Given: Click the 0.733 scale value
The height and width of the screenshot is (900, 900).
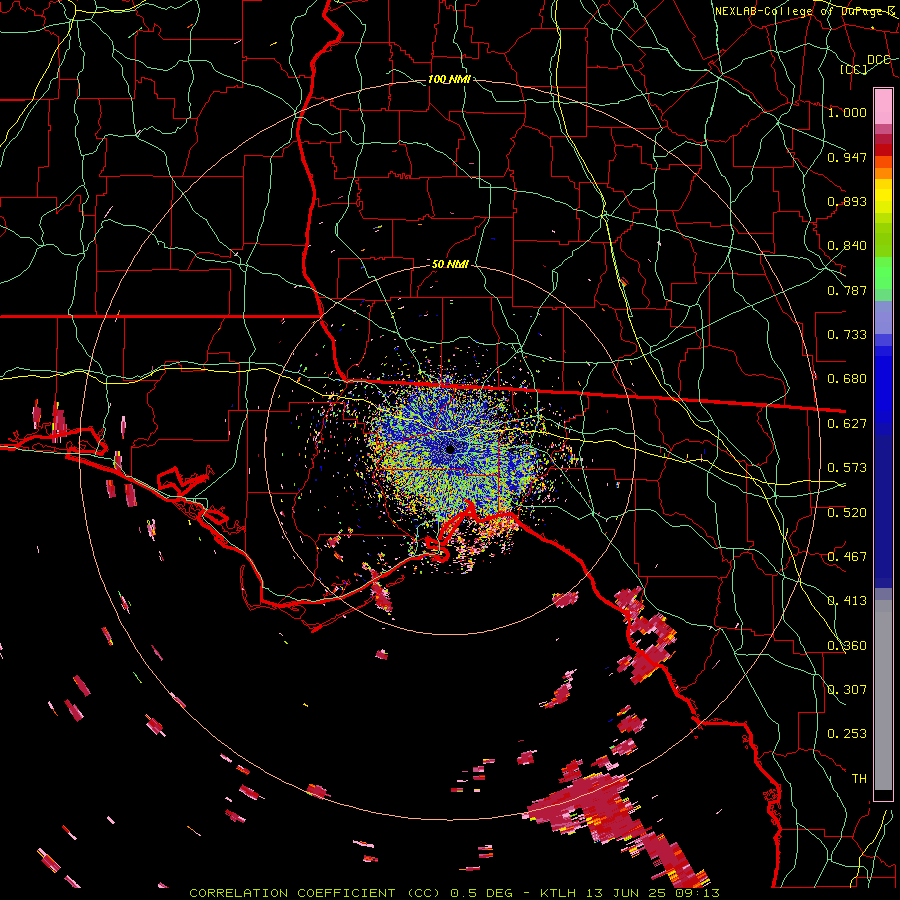Looking at the screenshot, I should 847,335.
